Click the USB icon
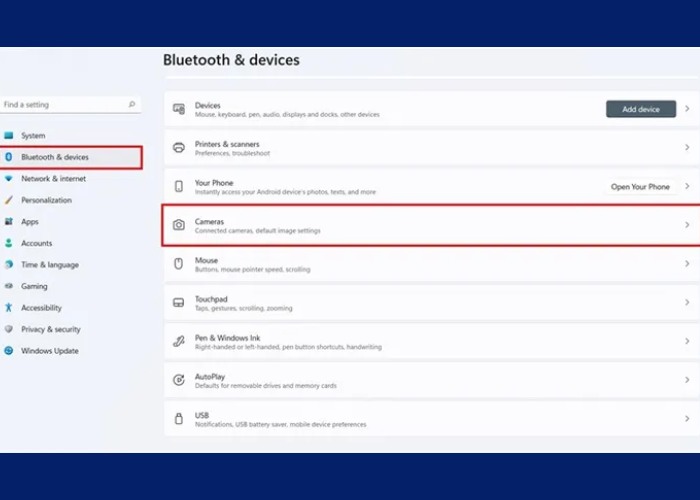 pyautogui.click(x=178, y=418)
